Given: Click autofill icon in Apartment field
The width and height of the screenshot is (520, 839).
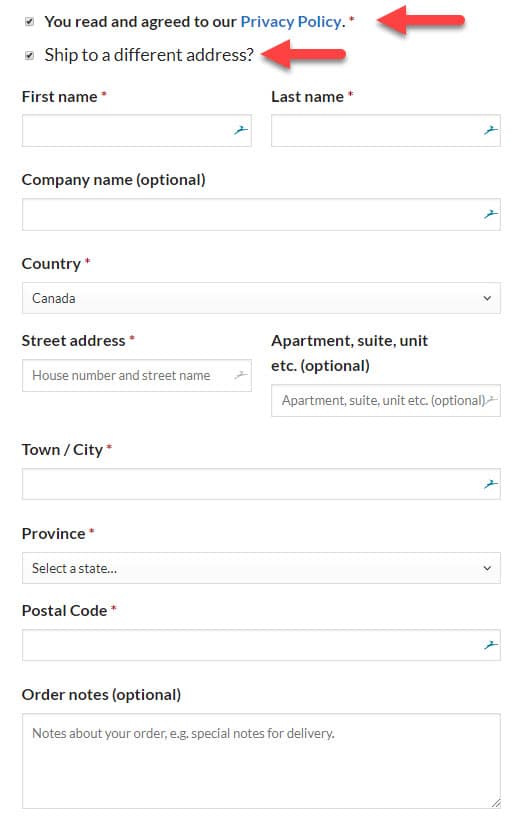Looking at the screenshot, I should 491,400.
